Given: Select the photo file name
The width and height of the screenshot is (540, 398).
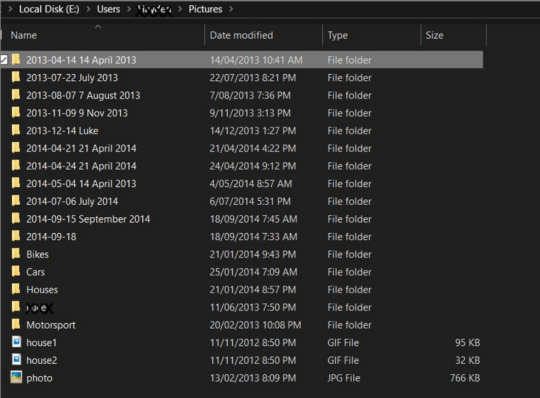Looking at the screenshot, I should 39,378.
